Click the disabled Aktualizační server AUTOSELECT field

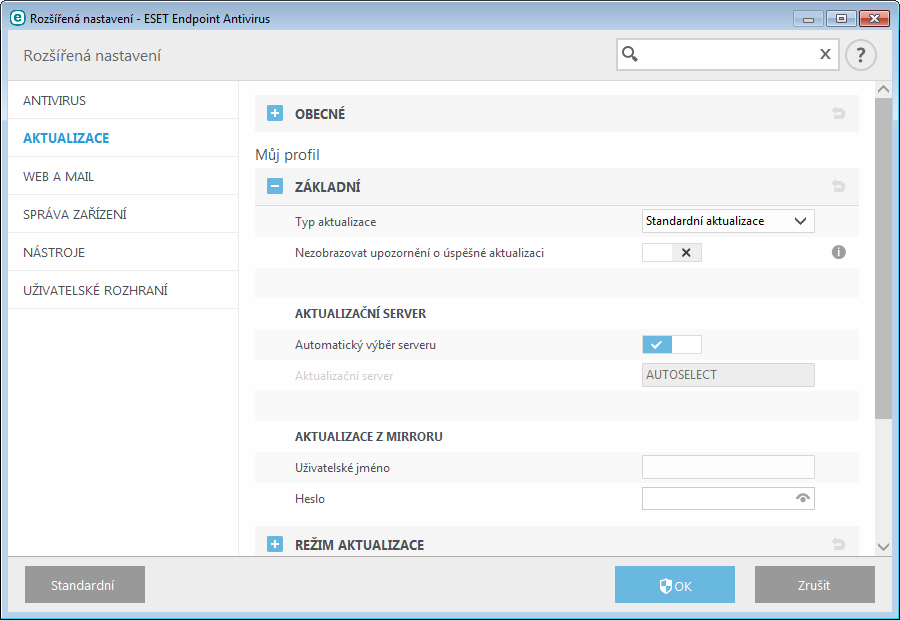click(x=728, y=375)
